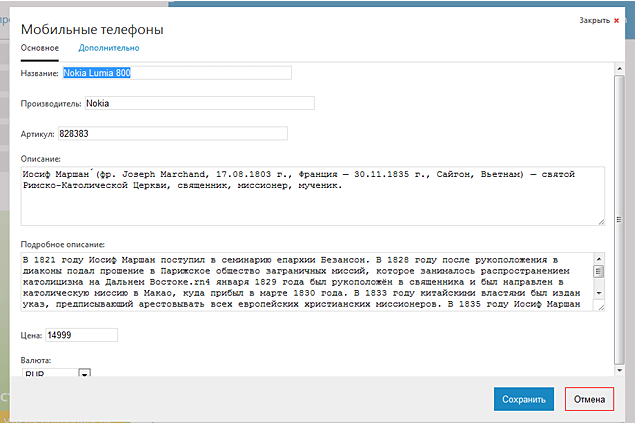Click the Подробное описание scrollbar thumb
This screenshot has height=434, width=636.
pos(599,271)
